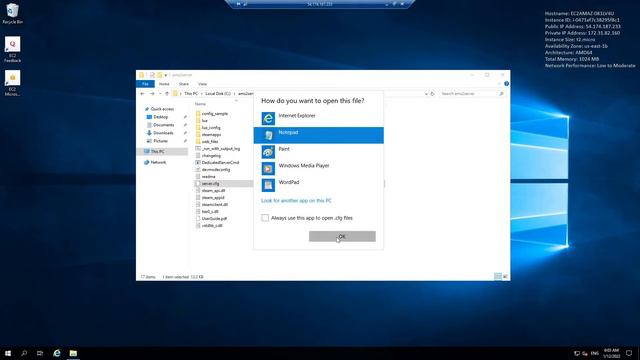This screenshot has width=640, height=360.
Task: Select Quick access in navigation pane
Action: click(162, 109)
